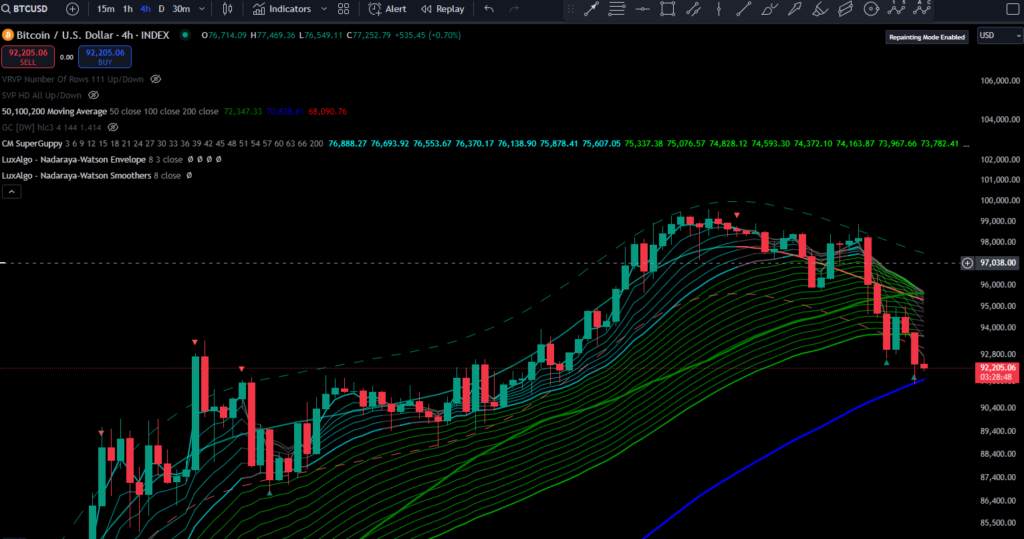Expand the favorite indicators dropdown arrow
The height and width of the screenshot is (539, 1024).
tap(324, 9)
